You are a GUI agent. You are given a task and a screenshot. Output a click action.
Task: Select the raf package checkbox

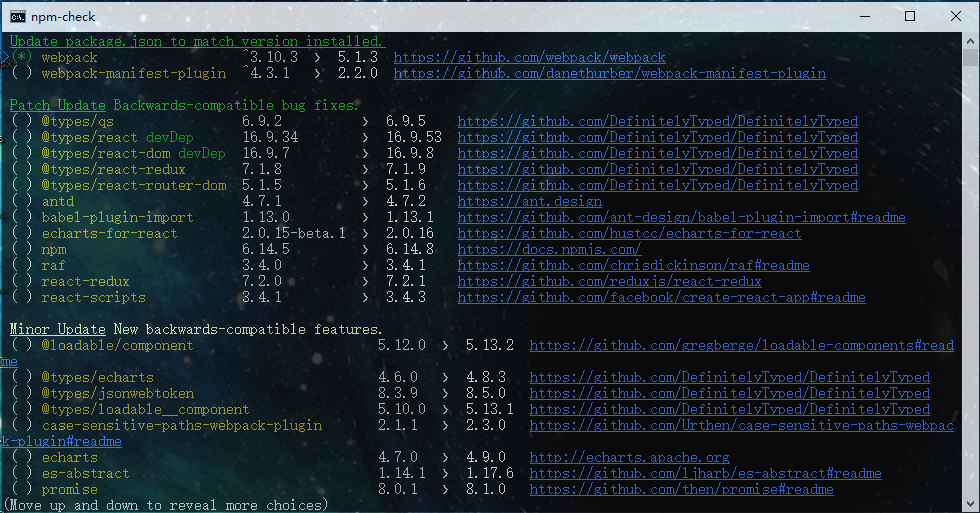coord(21,265)
